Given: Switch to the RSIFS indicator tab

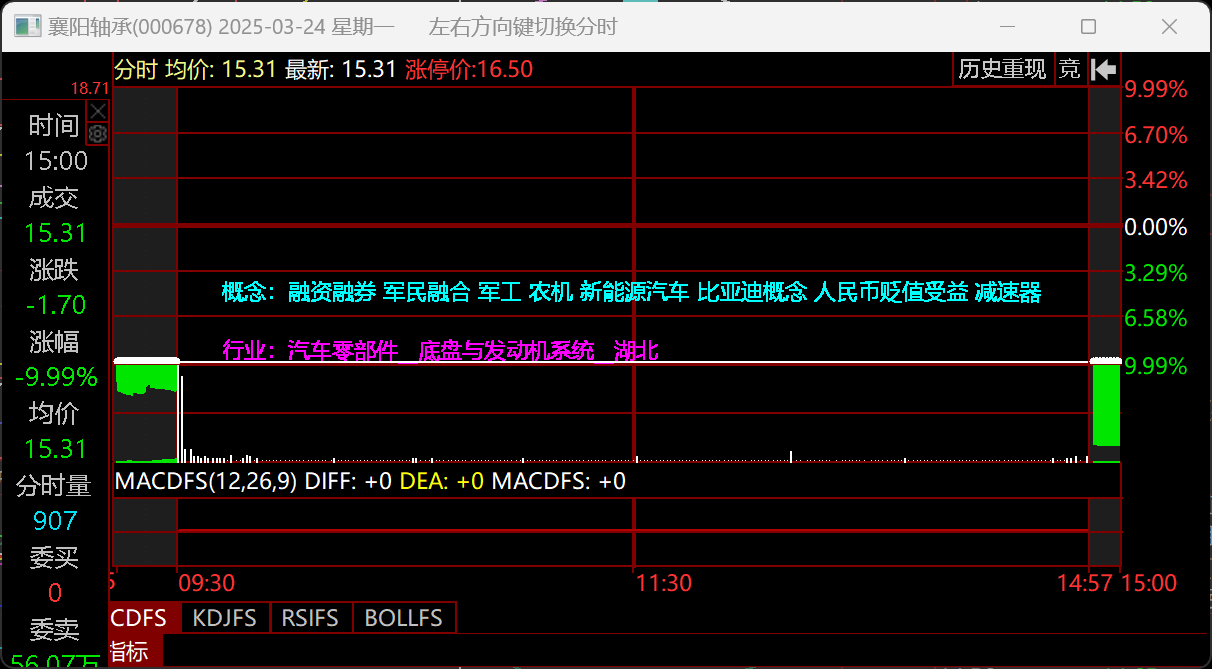Looking at the screenshot, I should pos(311,618).
